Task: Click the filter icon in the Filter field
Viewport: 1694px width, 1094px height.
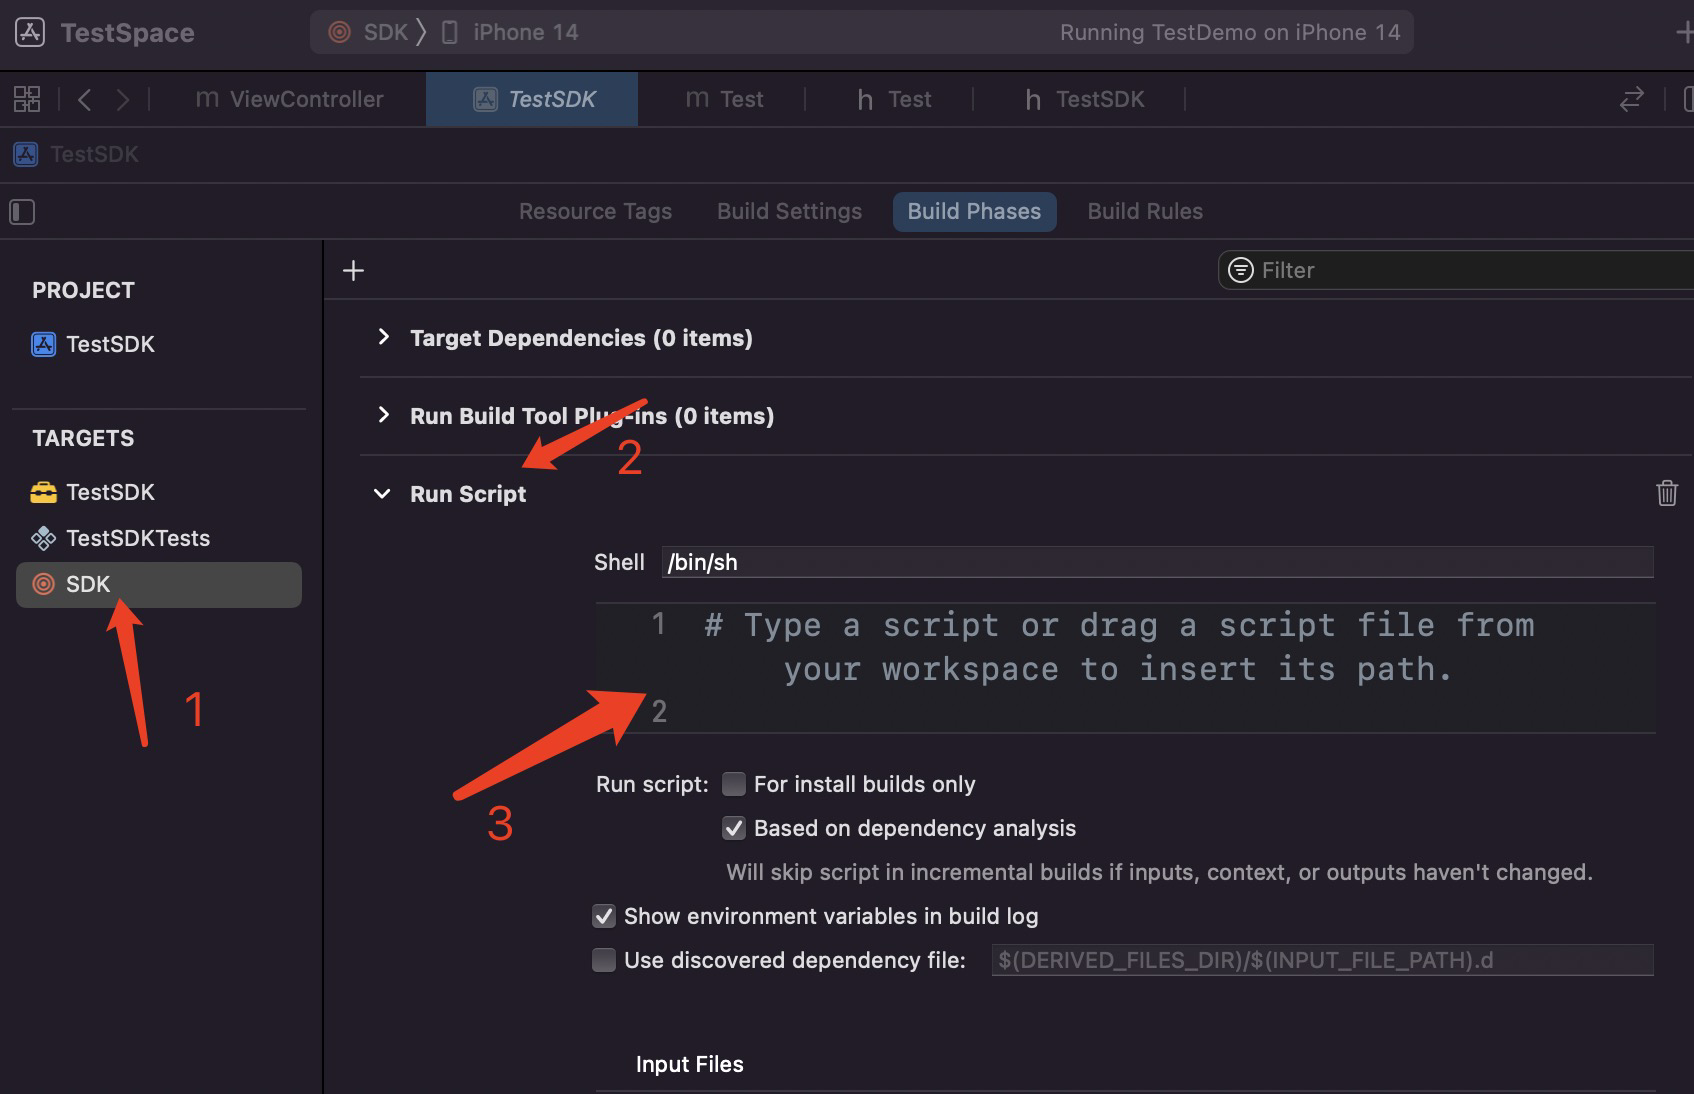Action: (1240, 270)
